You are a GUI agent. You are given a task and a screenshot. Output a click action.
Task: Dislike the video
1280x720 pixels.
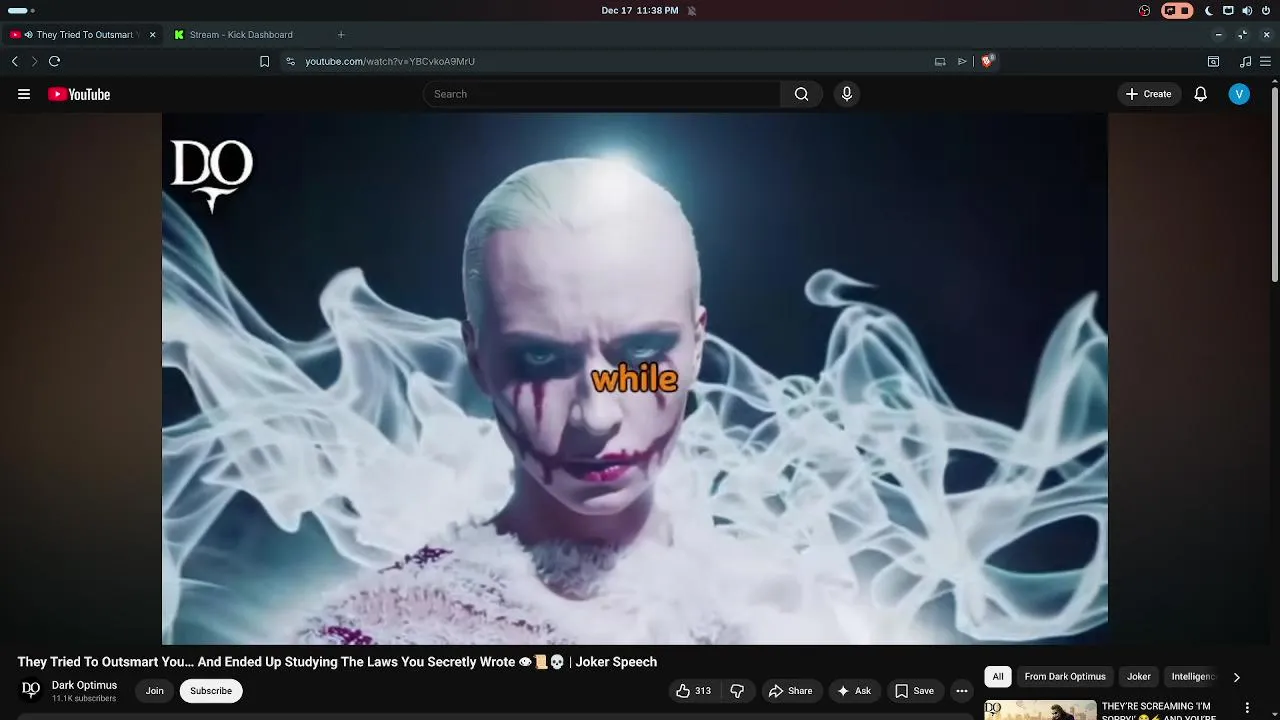coord(737,691)
